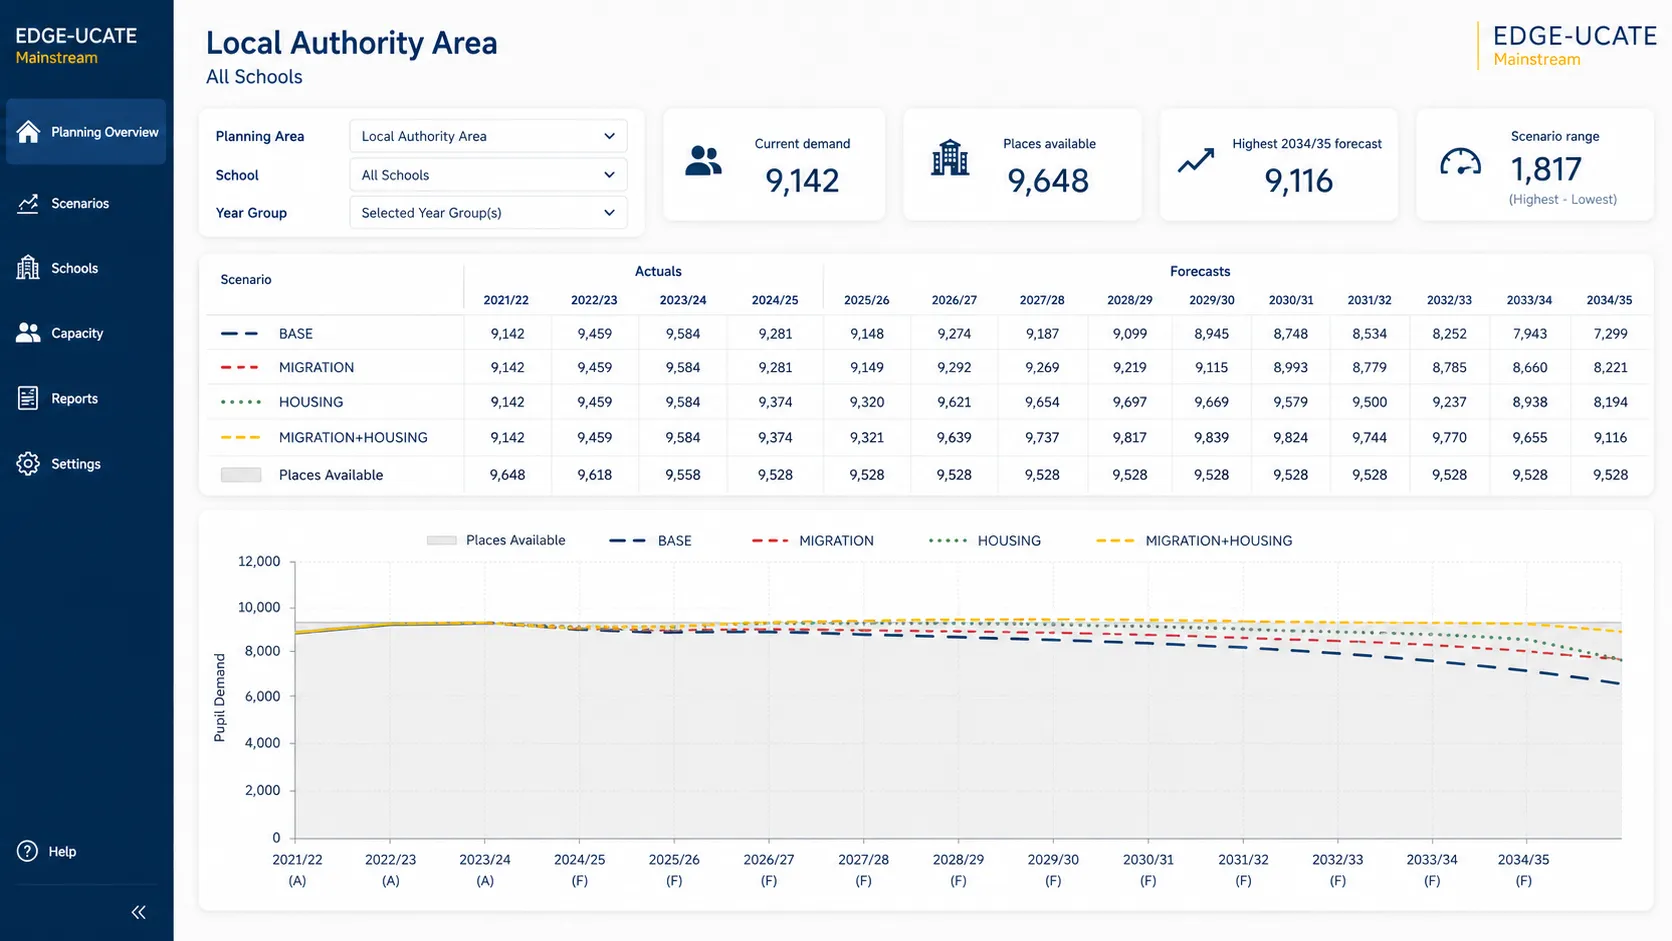
Task: Click BASE 2034/35 value 7,299
Action: [1610, 334]
